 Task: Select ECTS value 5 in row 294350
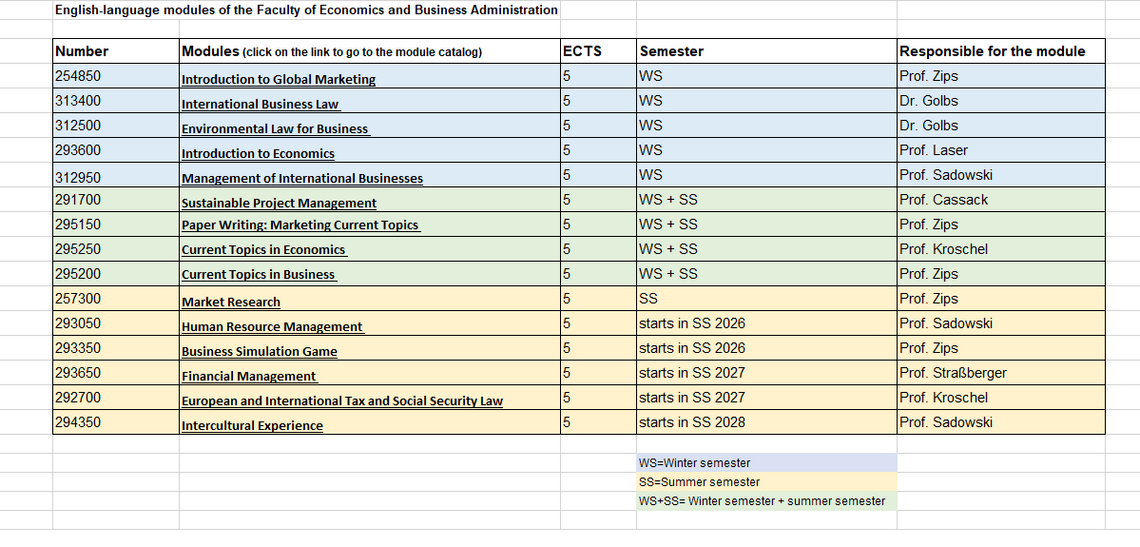click(598, 423)
